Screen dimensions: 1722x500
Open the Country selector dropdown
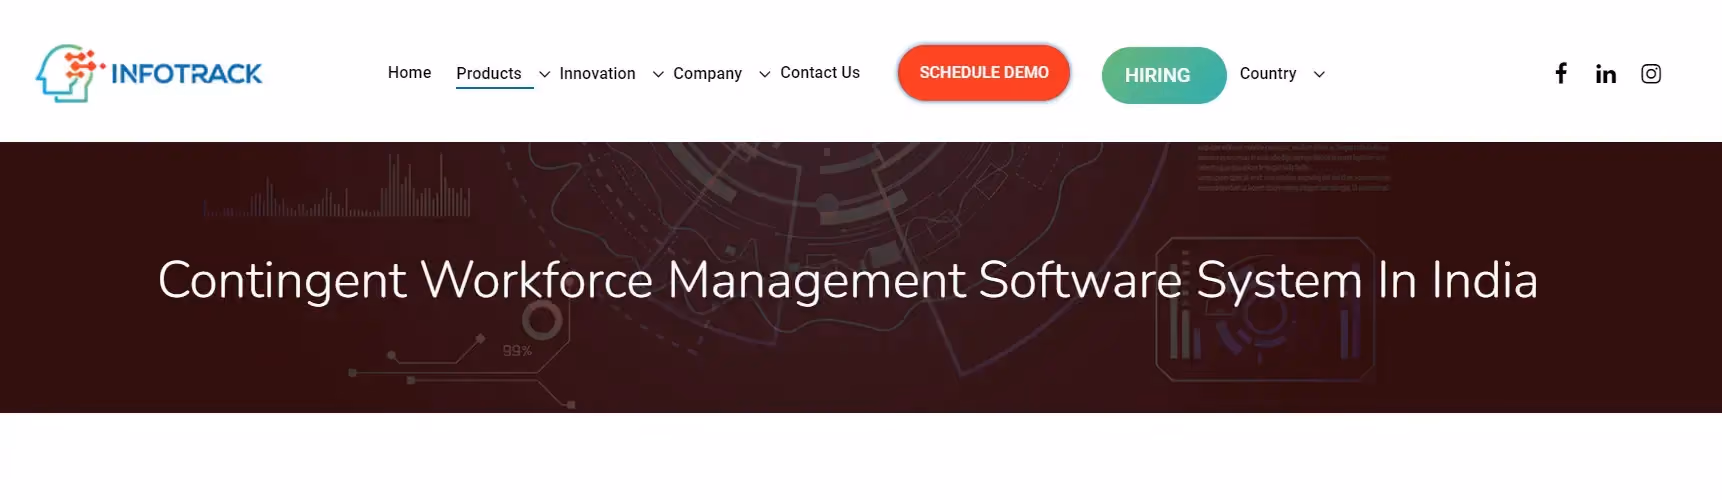(x=1282, y=74)
